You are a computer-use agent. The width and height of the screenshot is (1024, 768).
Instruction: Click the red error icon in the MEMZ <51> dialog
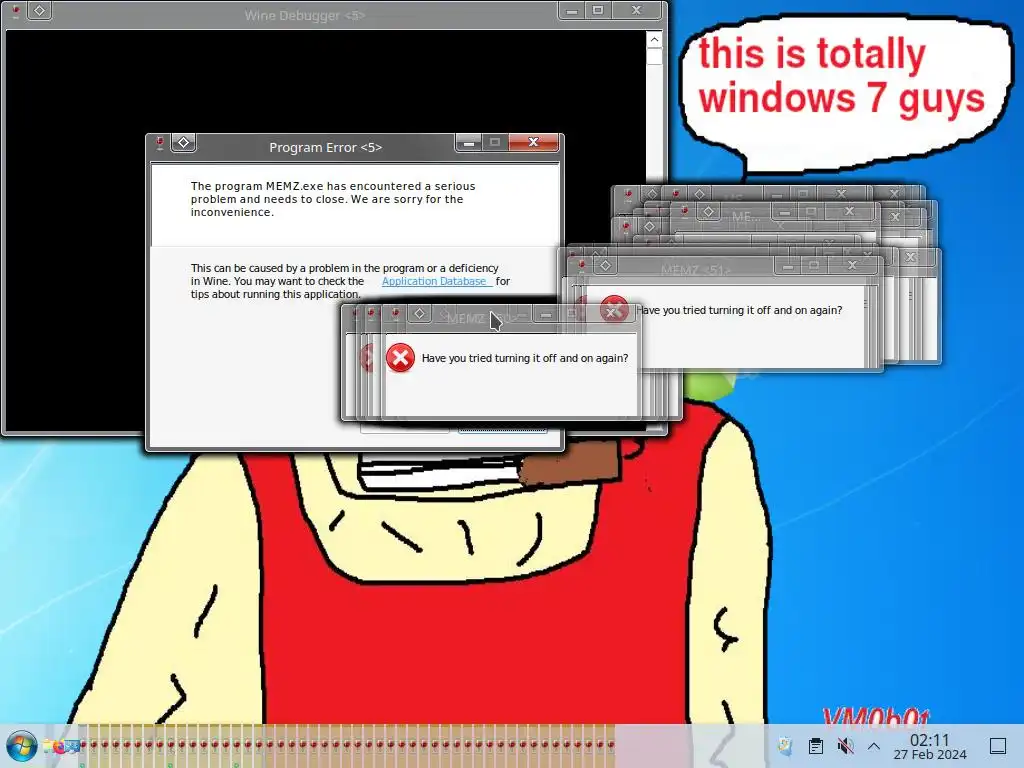point(614,310)
